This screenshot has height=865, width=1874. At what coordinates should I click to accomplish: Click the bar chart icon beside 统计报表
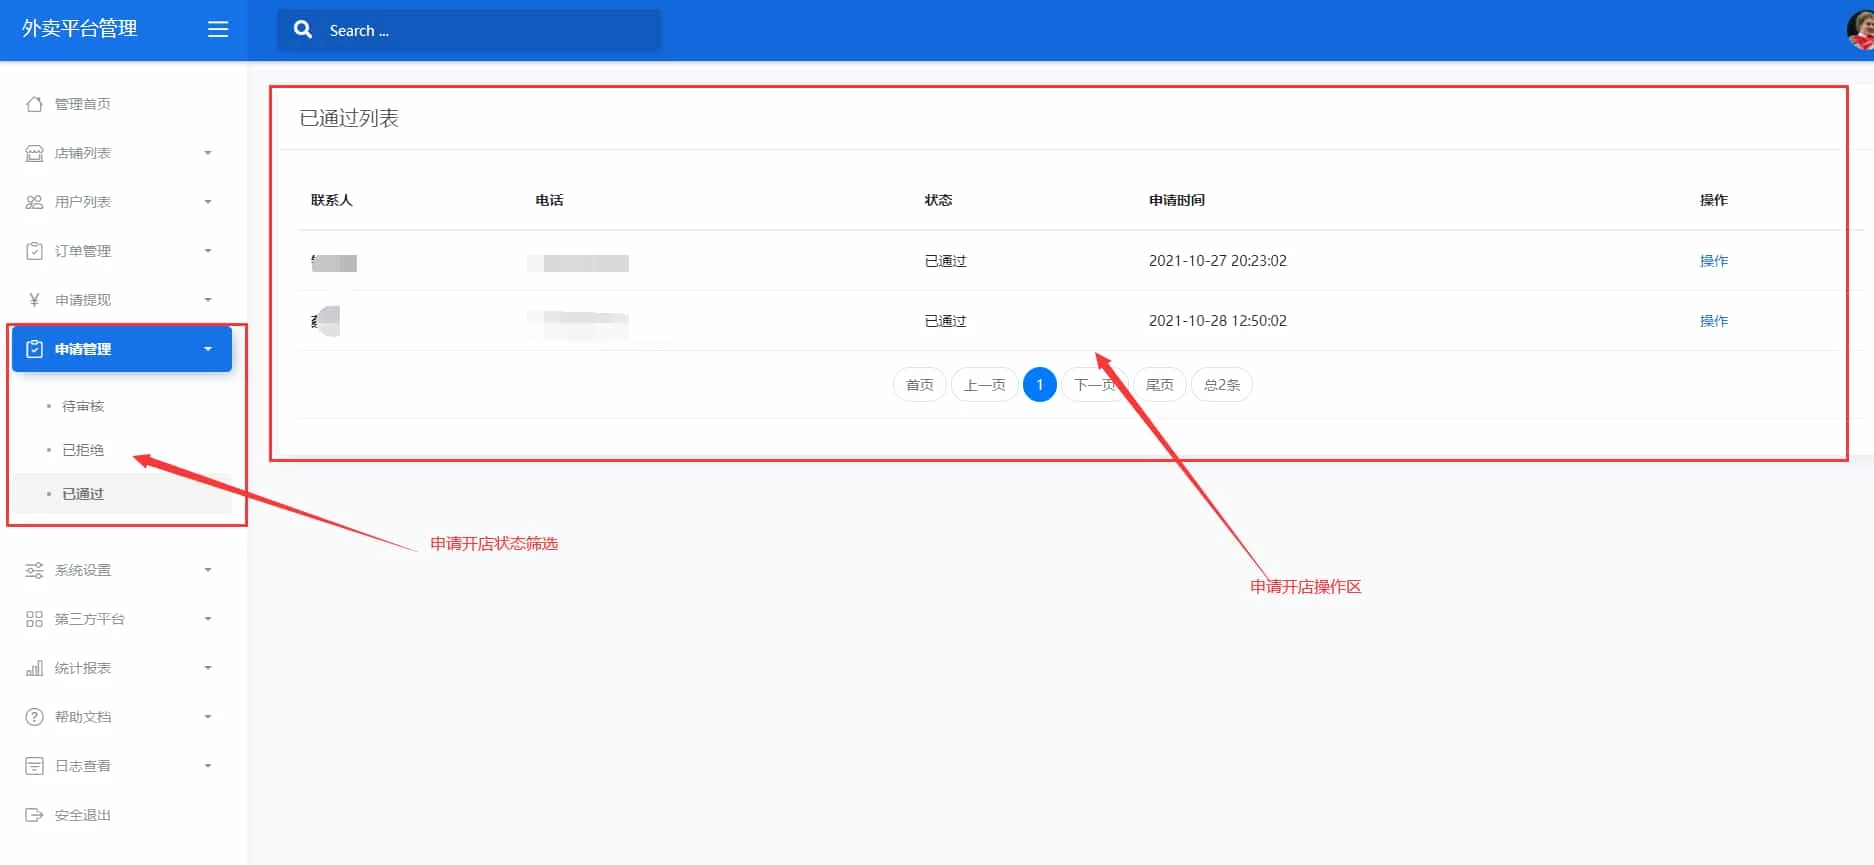pyautogui.click(x=34, y=668)
